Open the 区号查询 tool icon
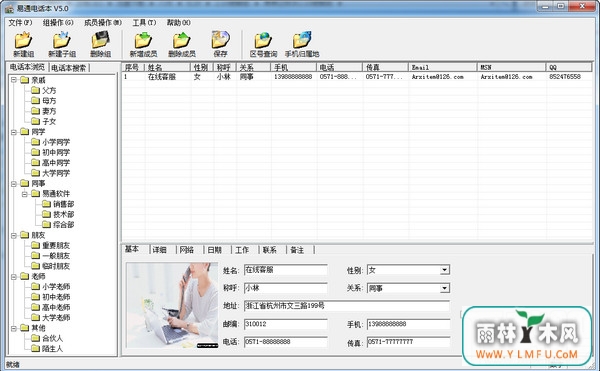This screenshot has height=371, width=600. [x=263, y=44]
